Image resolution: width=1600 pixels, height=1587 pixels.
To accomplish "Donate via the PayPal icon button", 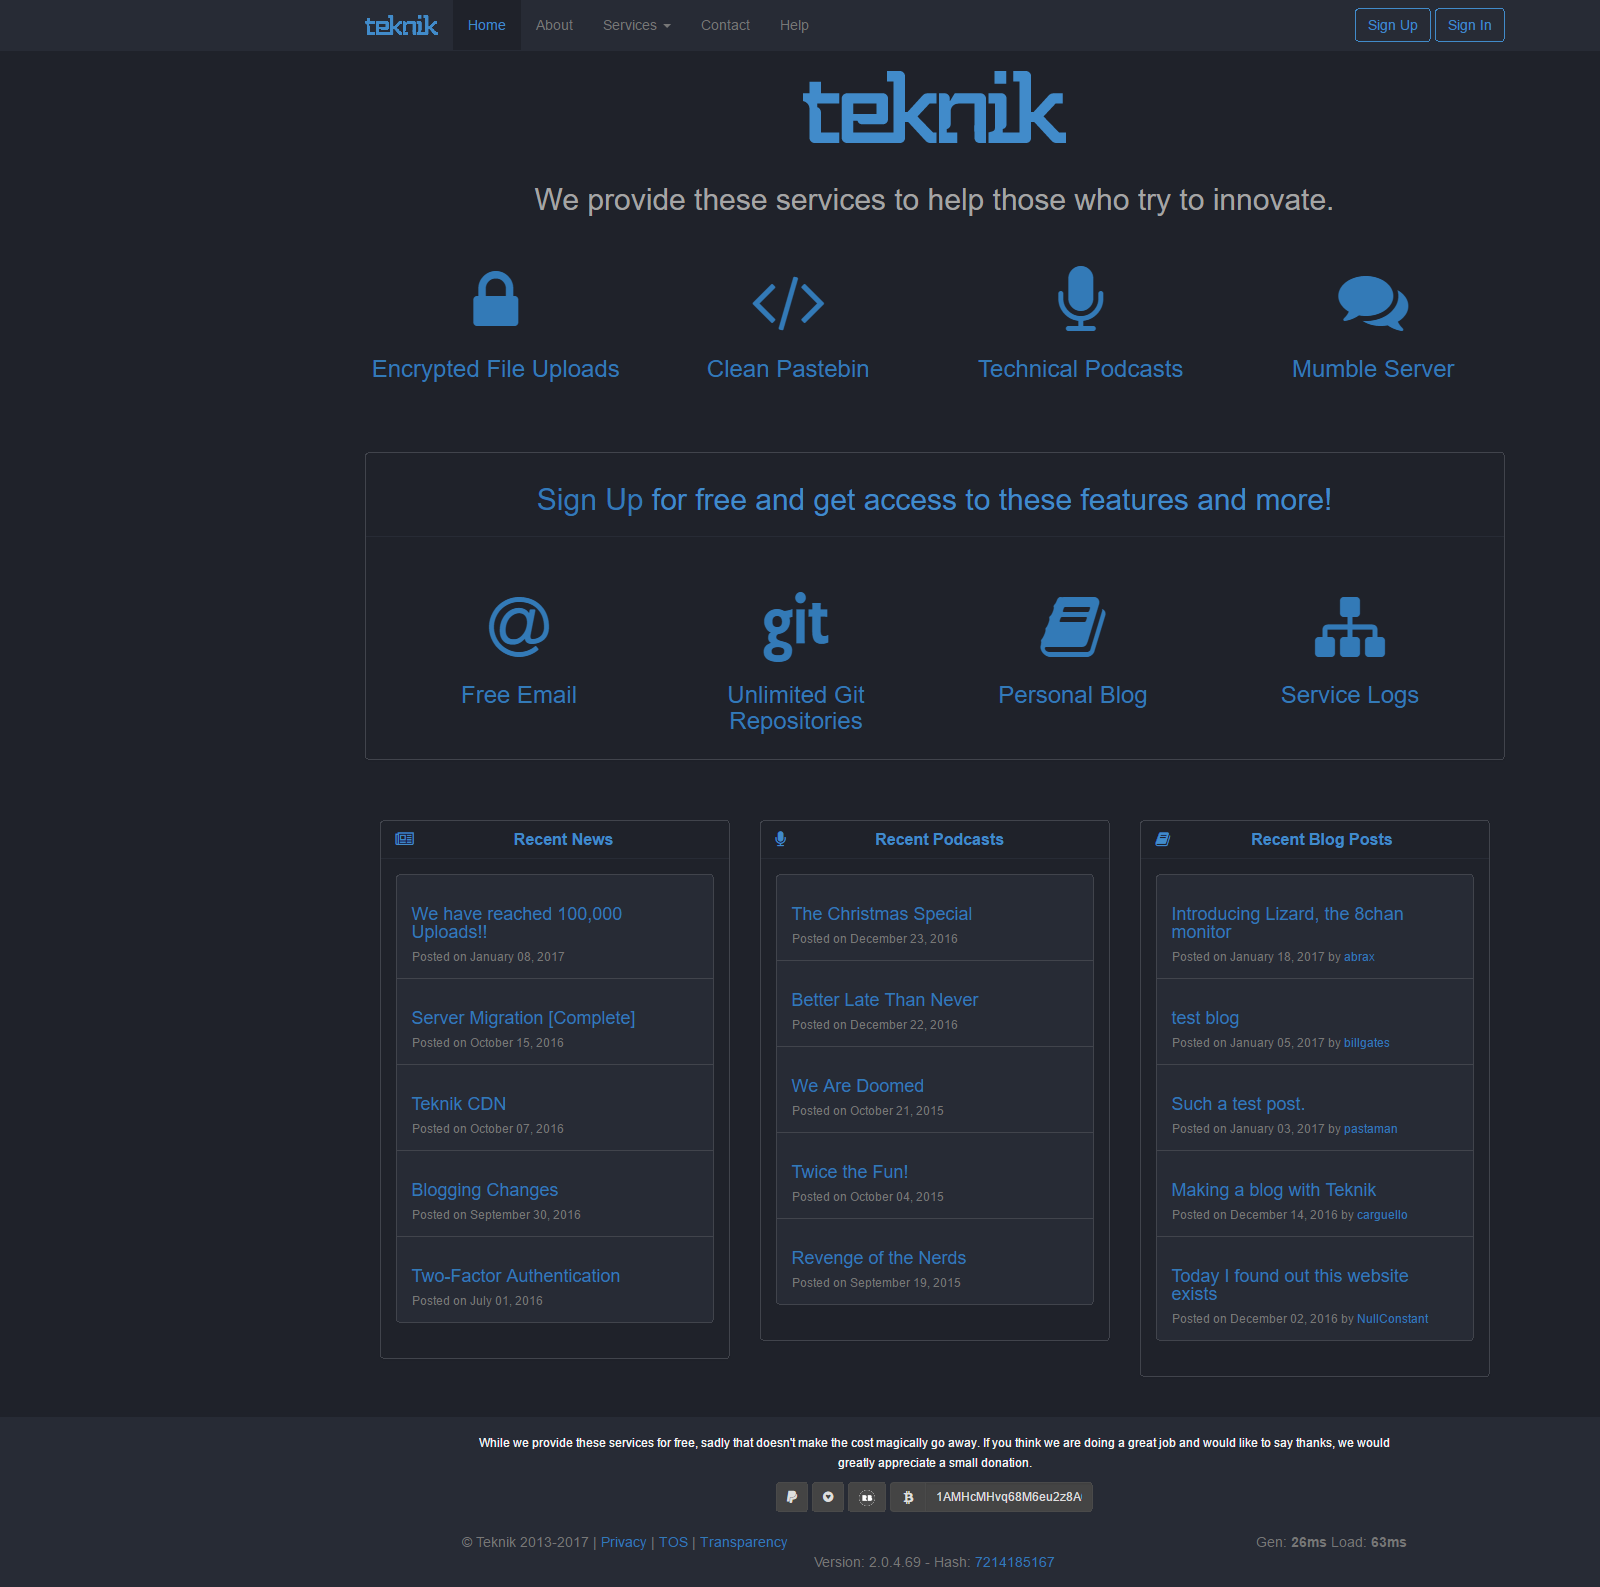I will pyautogui.click(x=792, y=1497).
